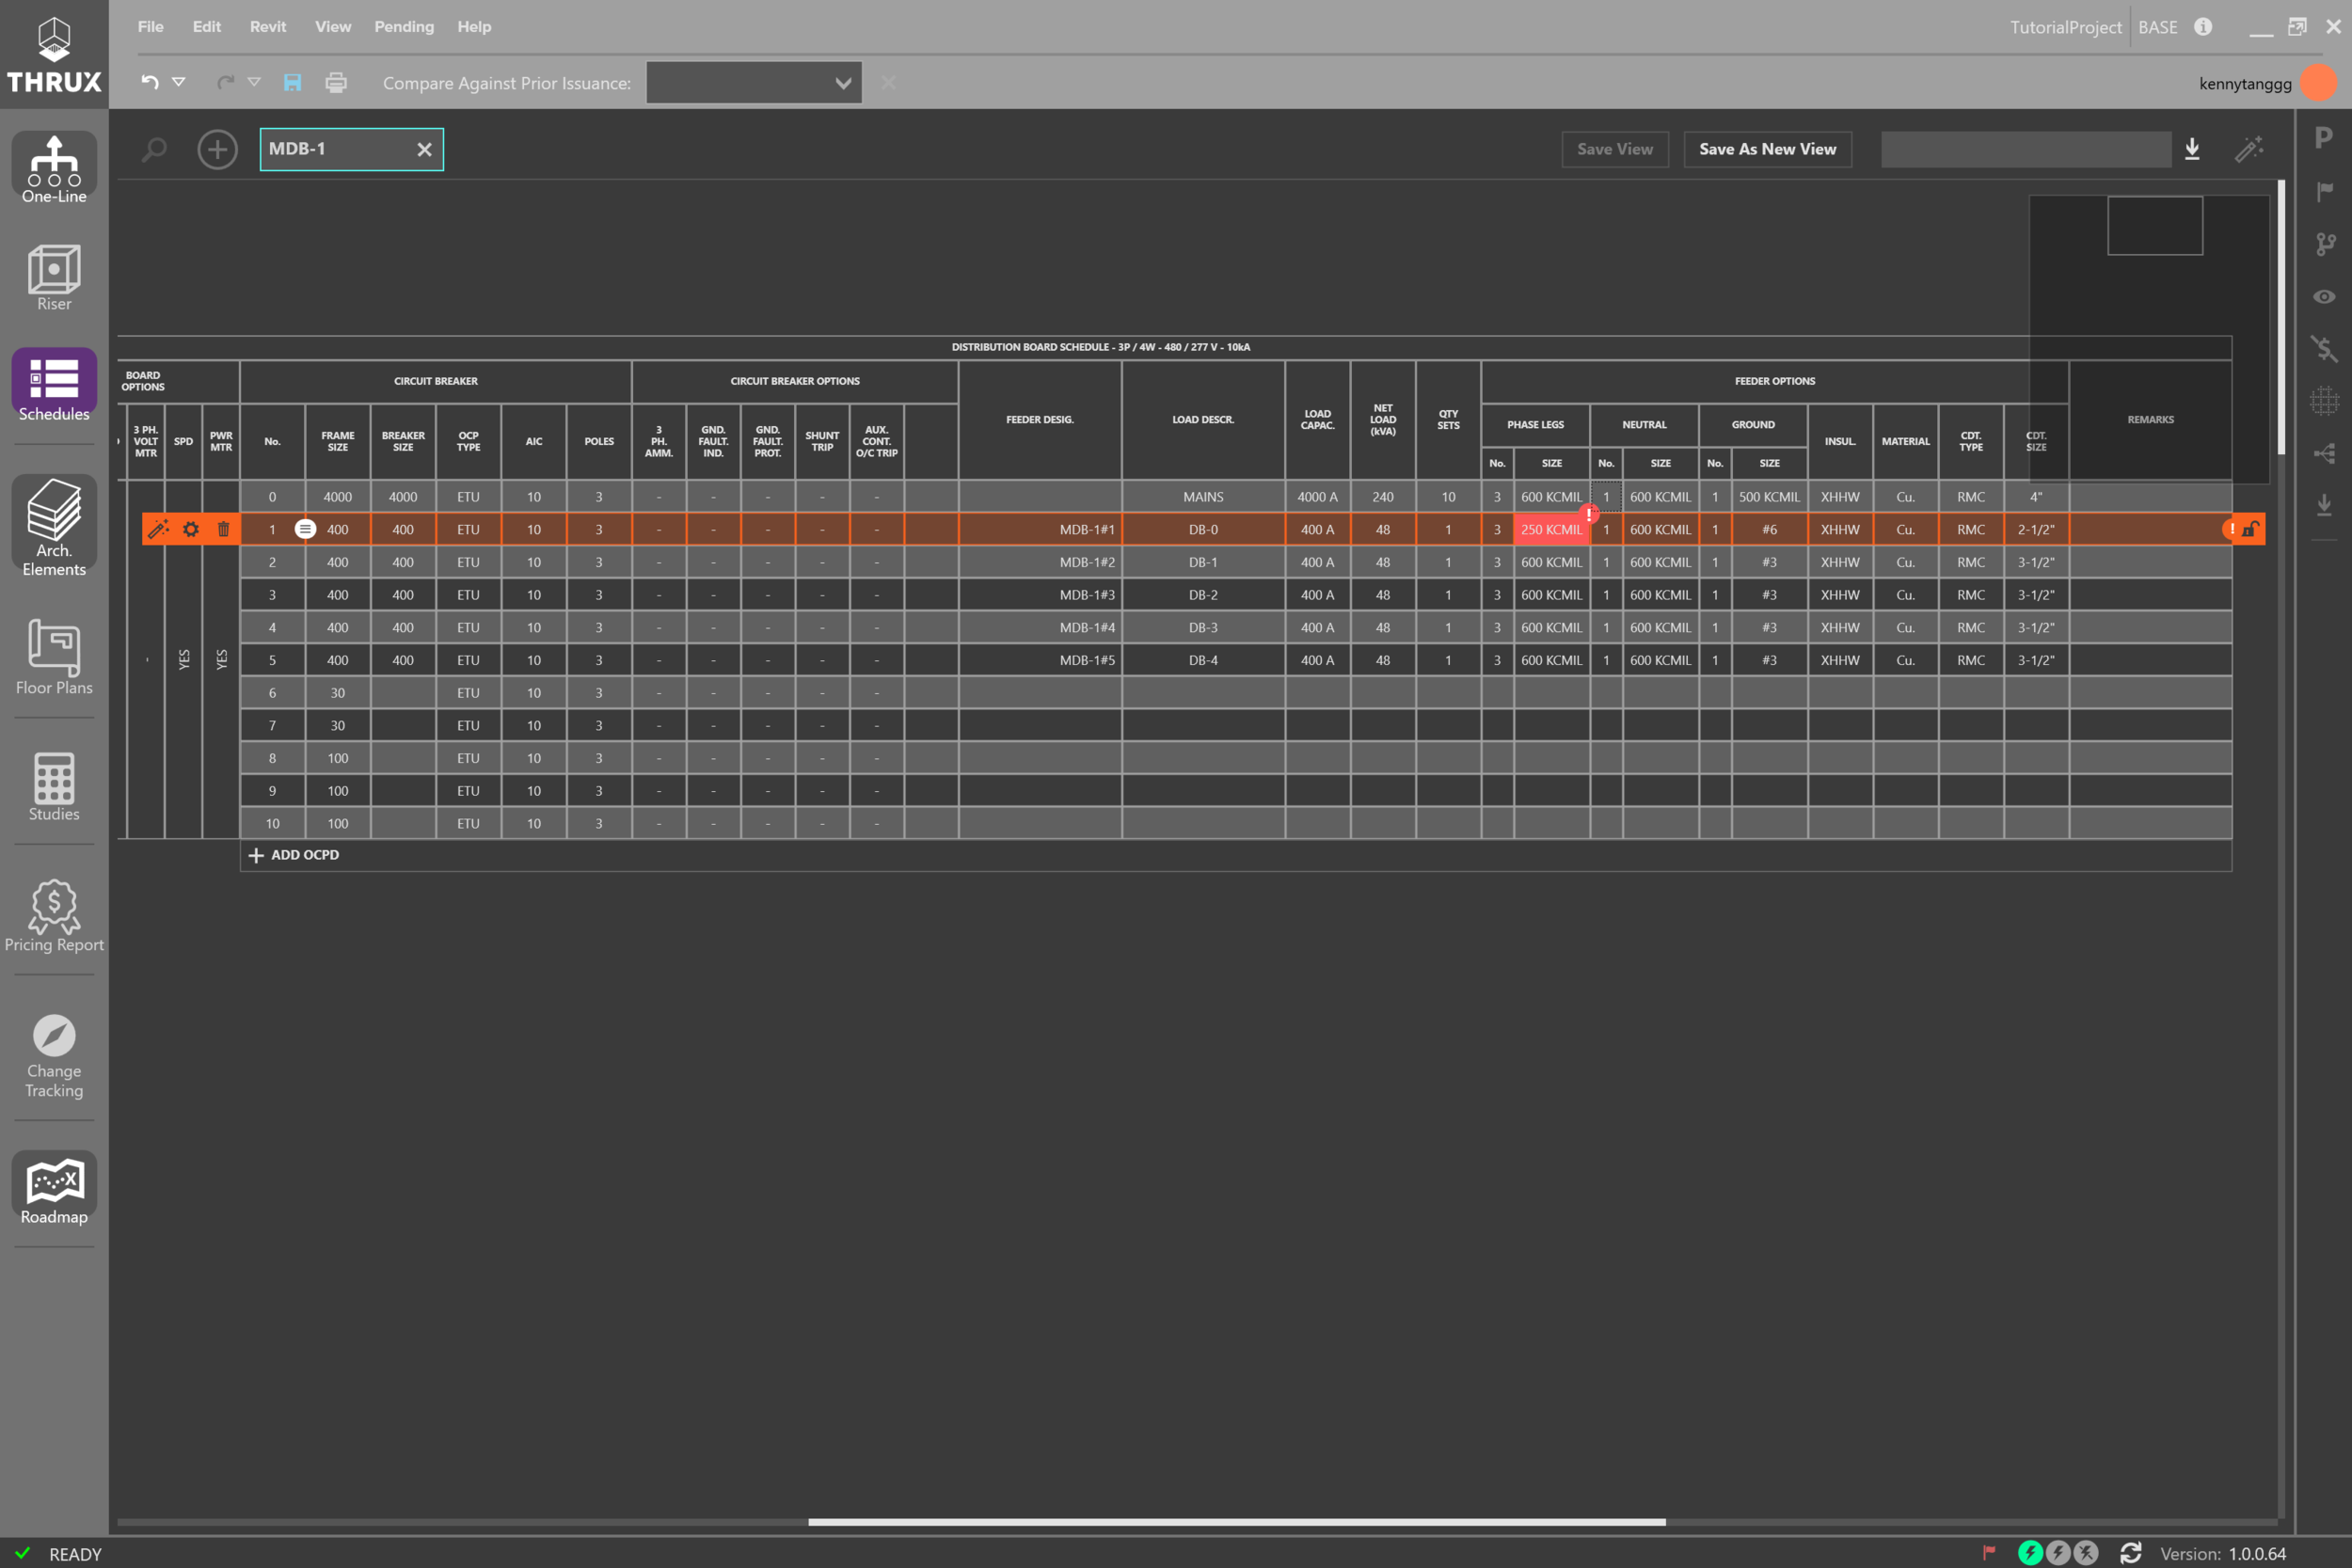Click the magic wand icon on row 1
The image size is (2352, 1568).
(158, 529)
